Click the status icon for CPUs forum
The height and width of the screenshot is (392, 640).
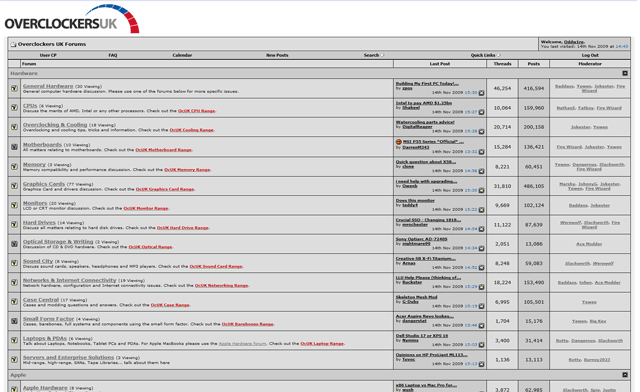pos(14,107)
